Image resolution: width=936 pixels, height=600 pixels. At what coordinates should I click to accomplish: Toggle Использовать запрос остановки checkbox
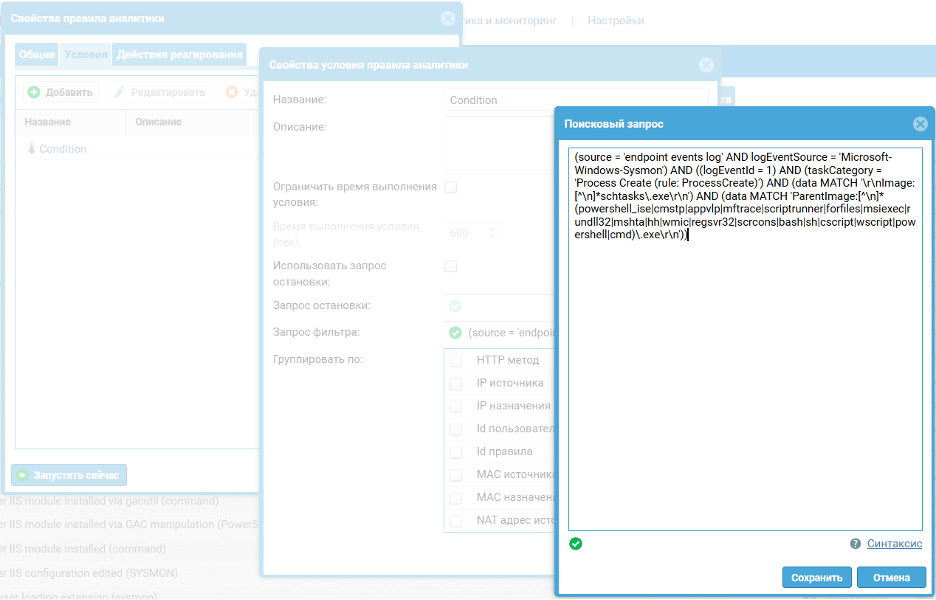pos(451,266)
